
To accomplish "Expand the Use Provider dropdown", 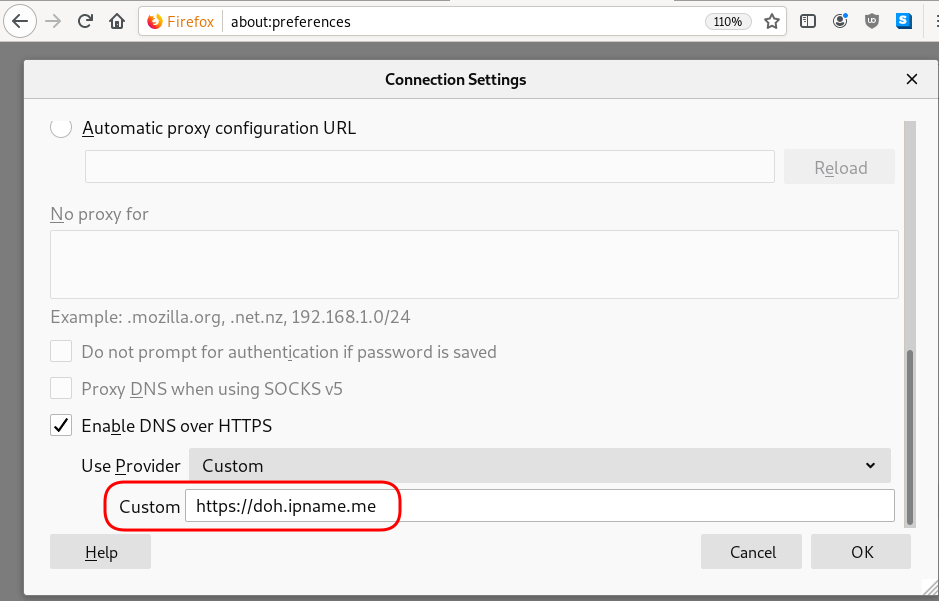I will point(539,466).
